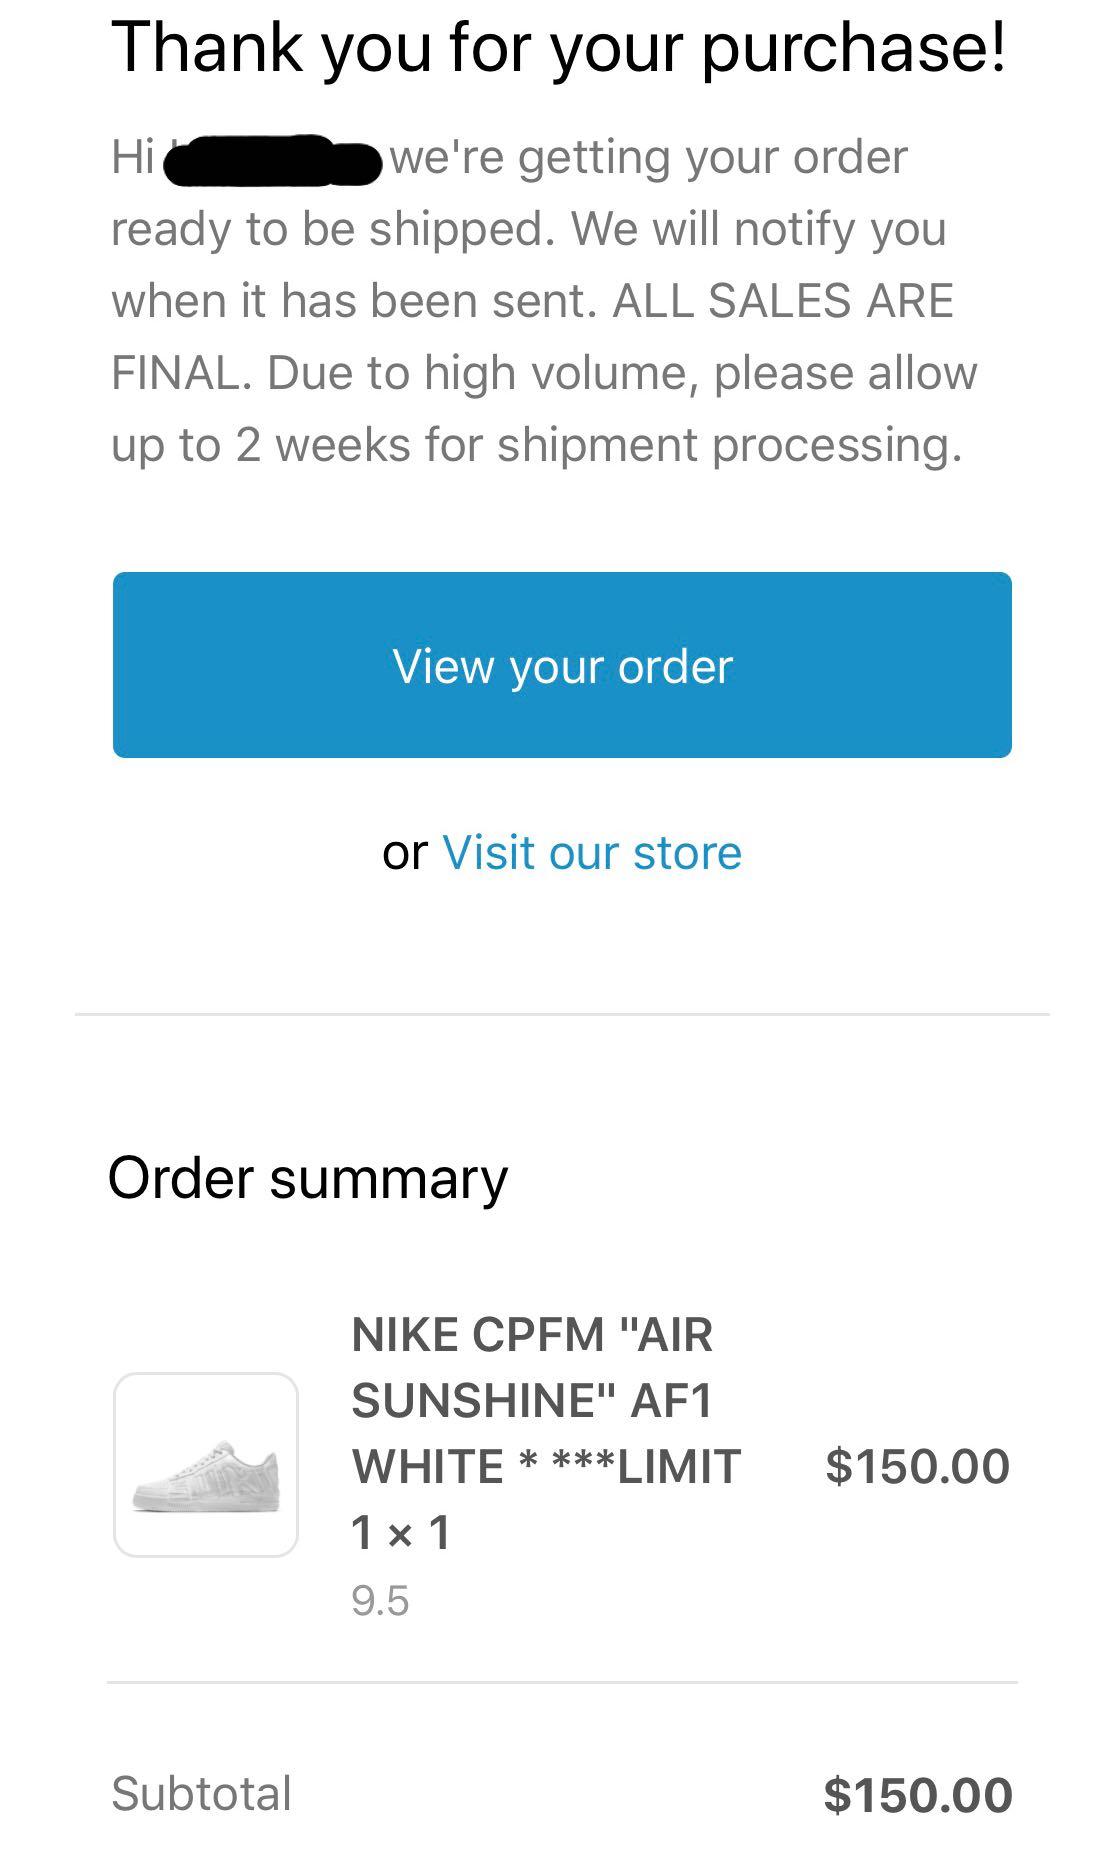
Task: Click the ALL SALES ARE FINAL notice text
Action: (x=782, y=301)
